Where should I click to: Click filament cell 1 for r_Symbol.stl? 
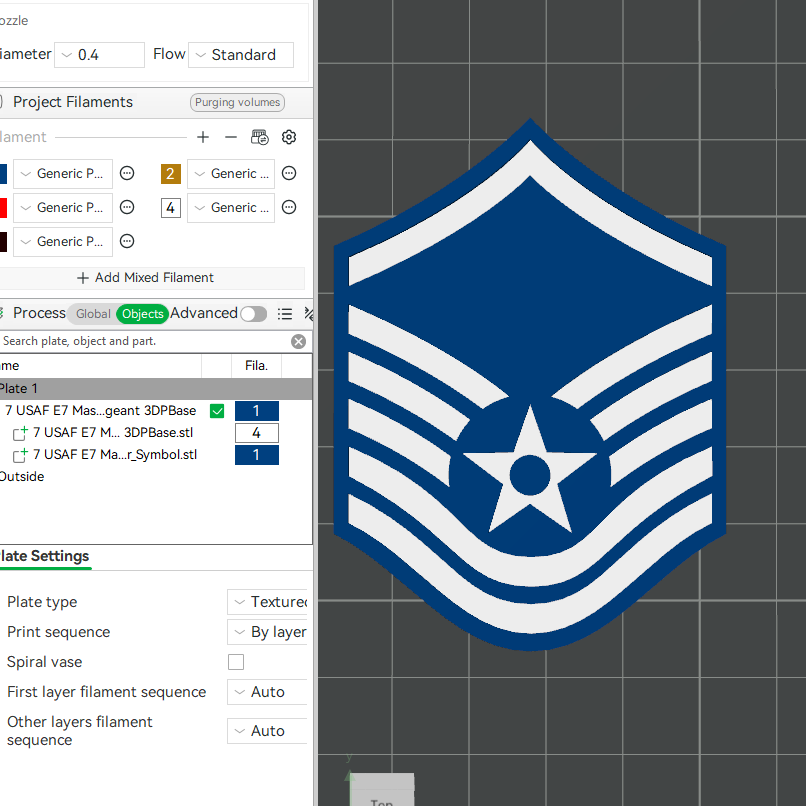[x=257, y=455]
